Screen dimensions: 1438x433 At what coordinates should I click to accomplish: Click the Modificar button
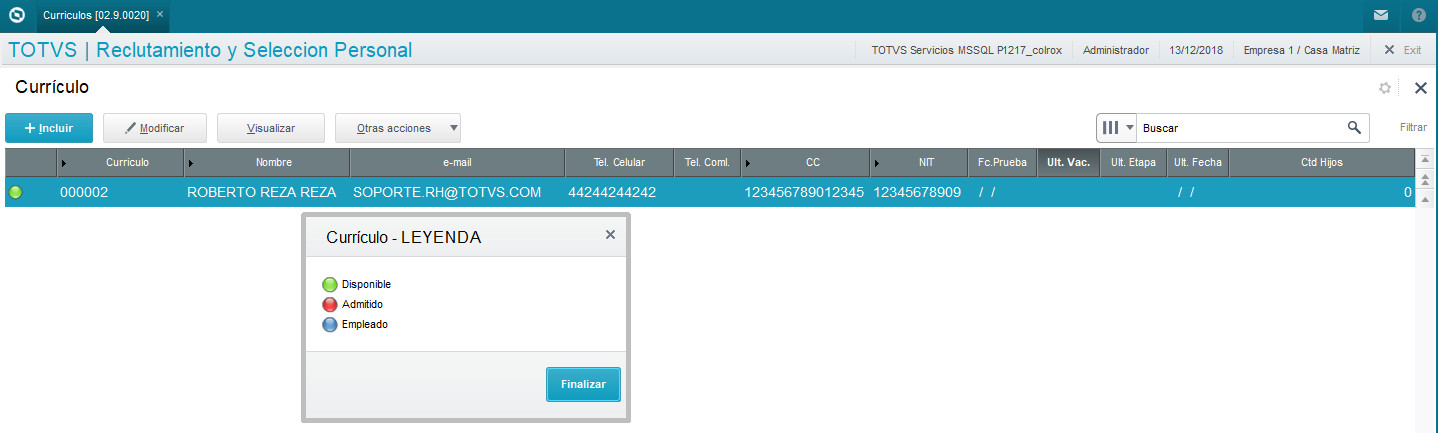tap(157, 128)
